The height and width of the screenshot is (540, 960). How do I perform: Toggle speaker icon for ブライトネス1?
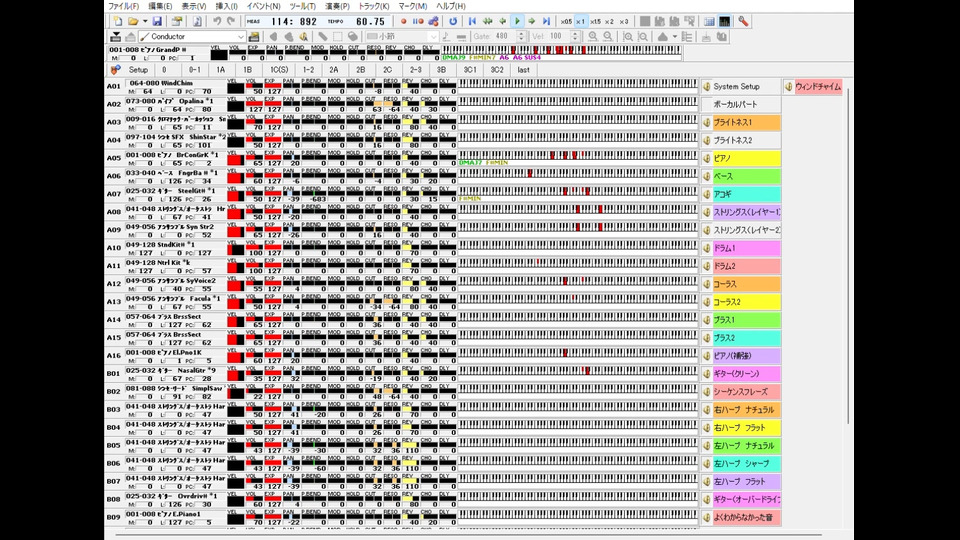707,122
